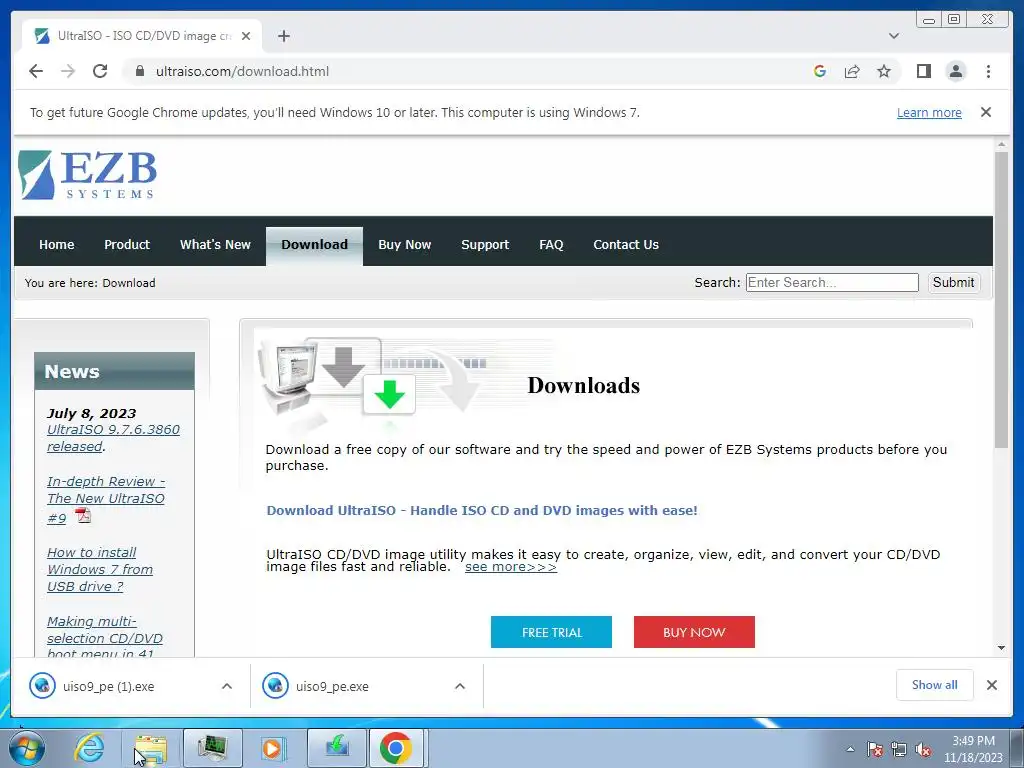Open the Windows Start menu
The image size is (1024, 768).
[27, 748]
